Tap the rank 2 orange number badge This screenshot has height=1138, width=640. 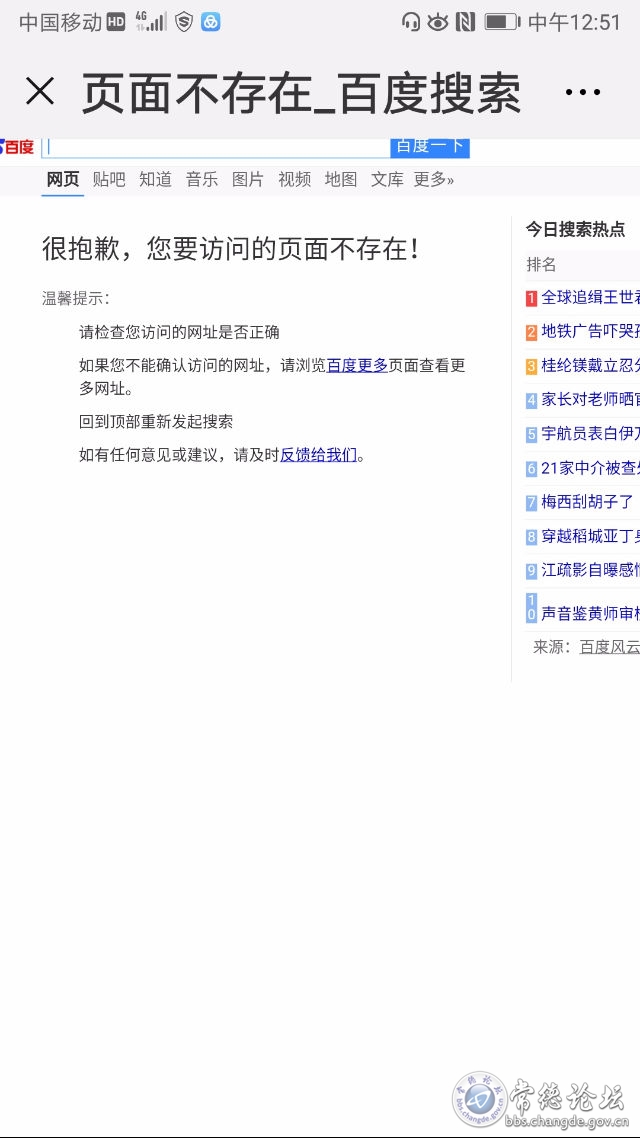[x=532, y=332]
